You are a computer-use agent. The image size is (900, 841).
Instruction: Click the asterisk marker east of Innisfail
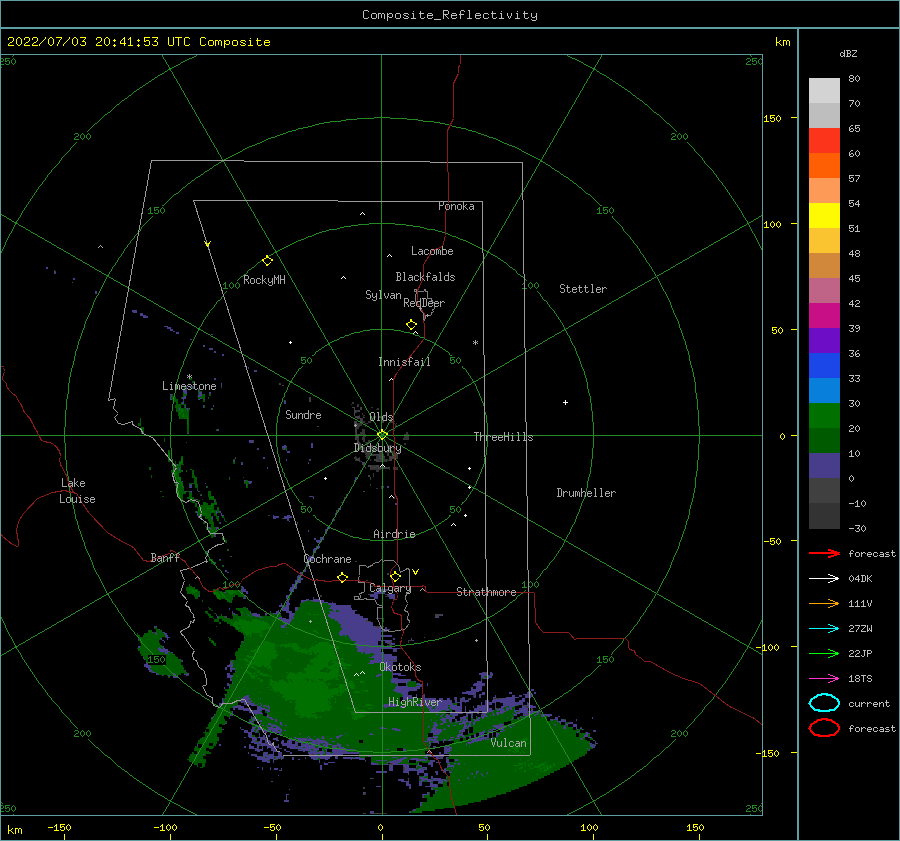(x=475, y=343)
